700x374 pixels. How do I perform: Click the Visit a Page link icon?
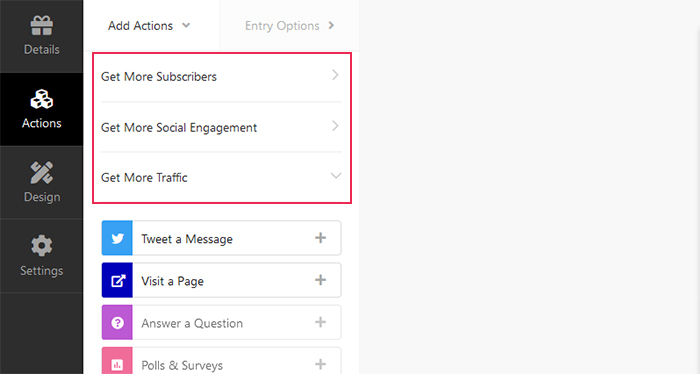(117, 280)
